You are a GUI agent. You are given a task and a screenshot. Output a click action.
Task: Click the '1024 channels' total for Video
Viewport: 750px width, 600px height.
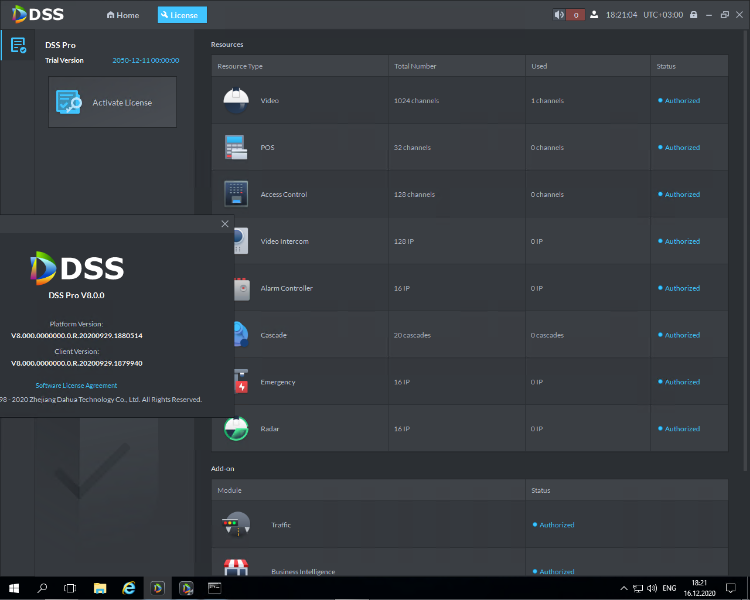pyautogui.click(x=416, y=100)
